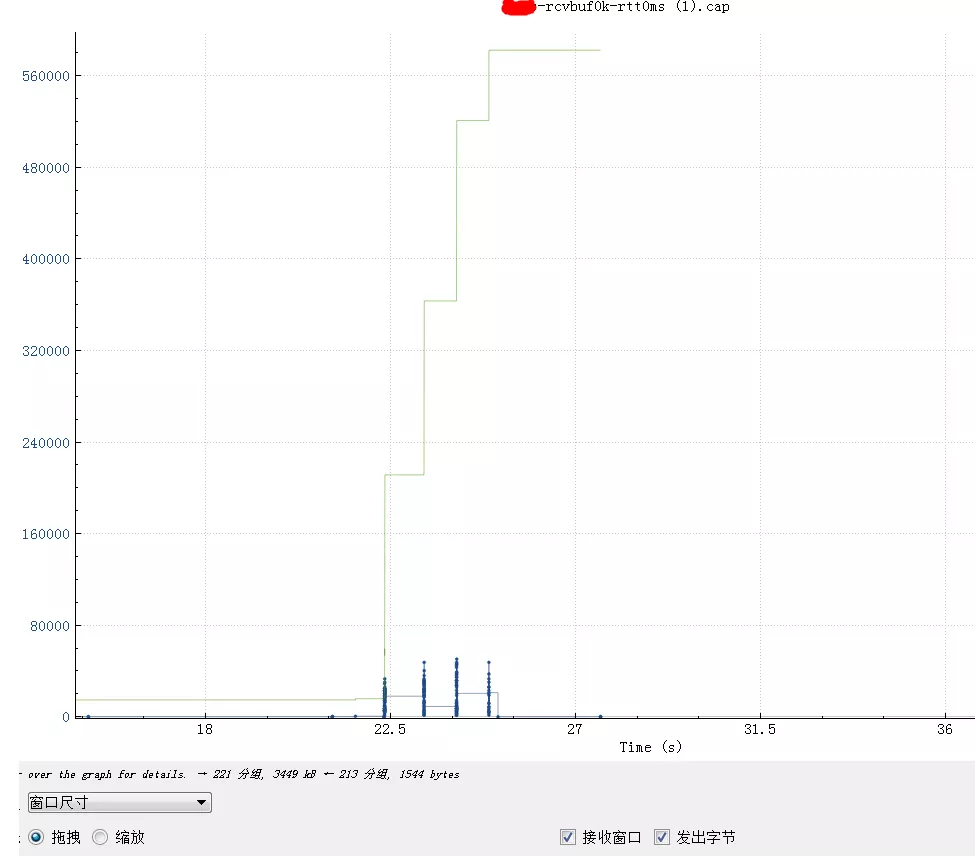Click the x-axis tick label 36
This screenshot has height=856, width=975.
[945, 729]
